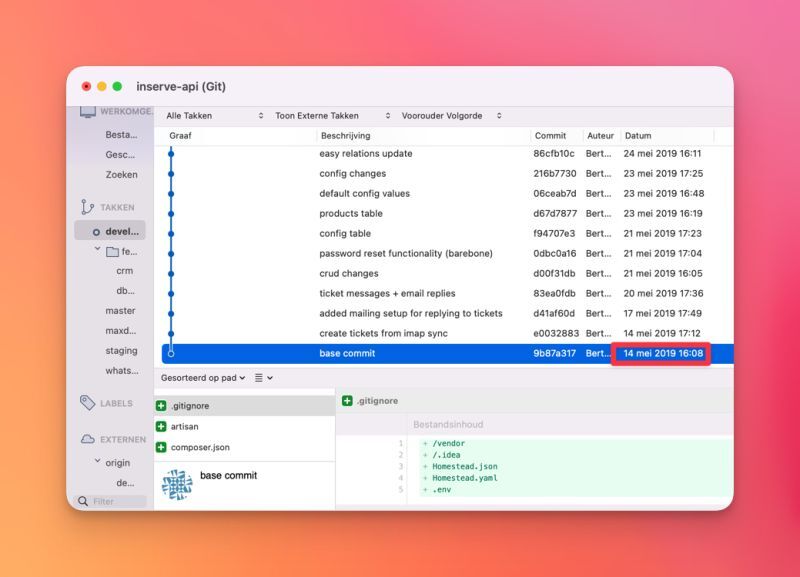Select the master branch in sidebar
Viewport: 800px width, 577px height.
(x=120, y=311)
